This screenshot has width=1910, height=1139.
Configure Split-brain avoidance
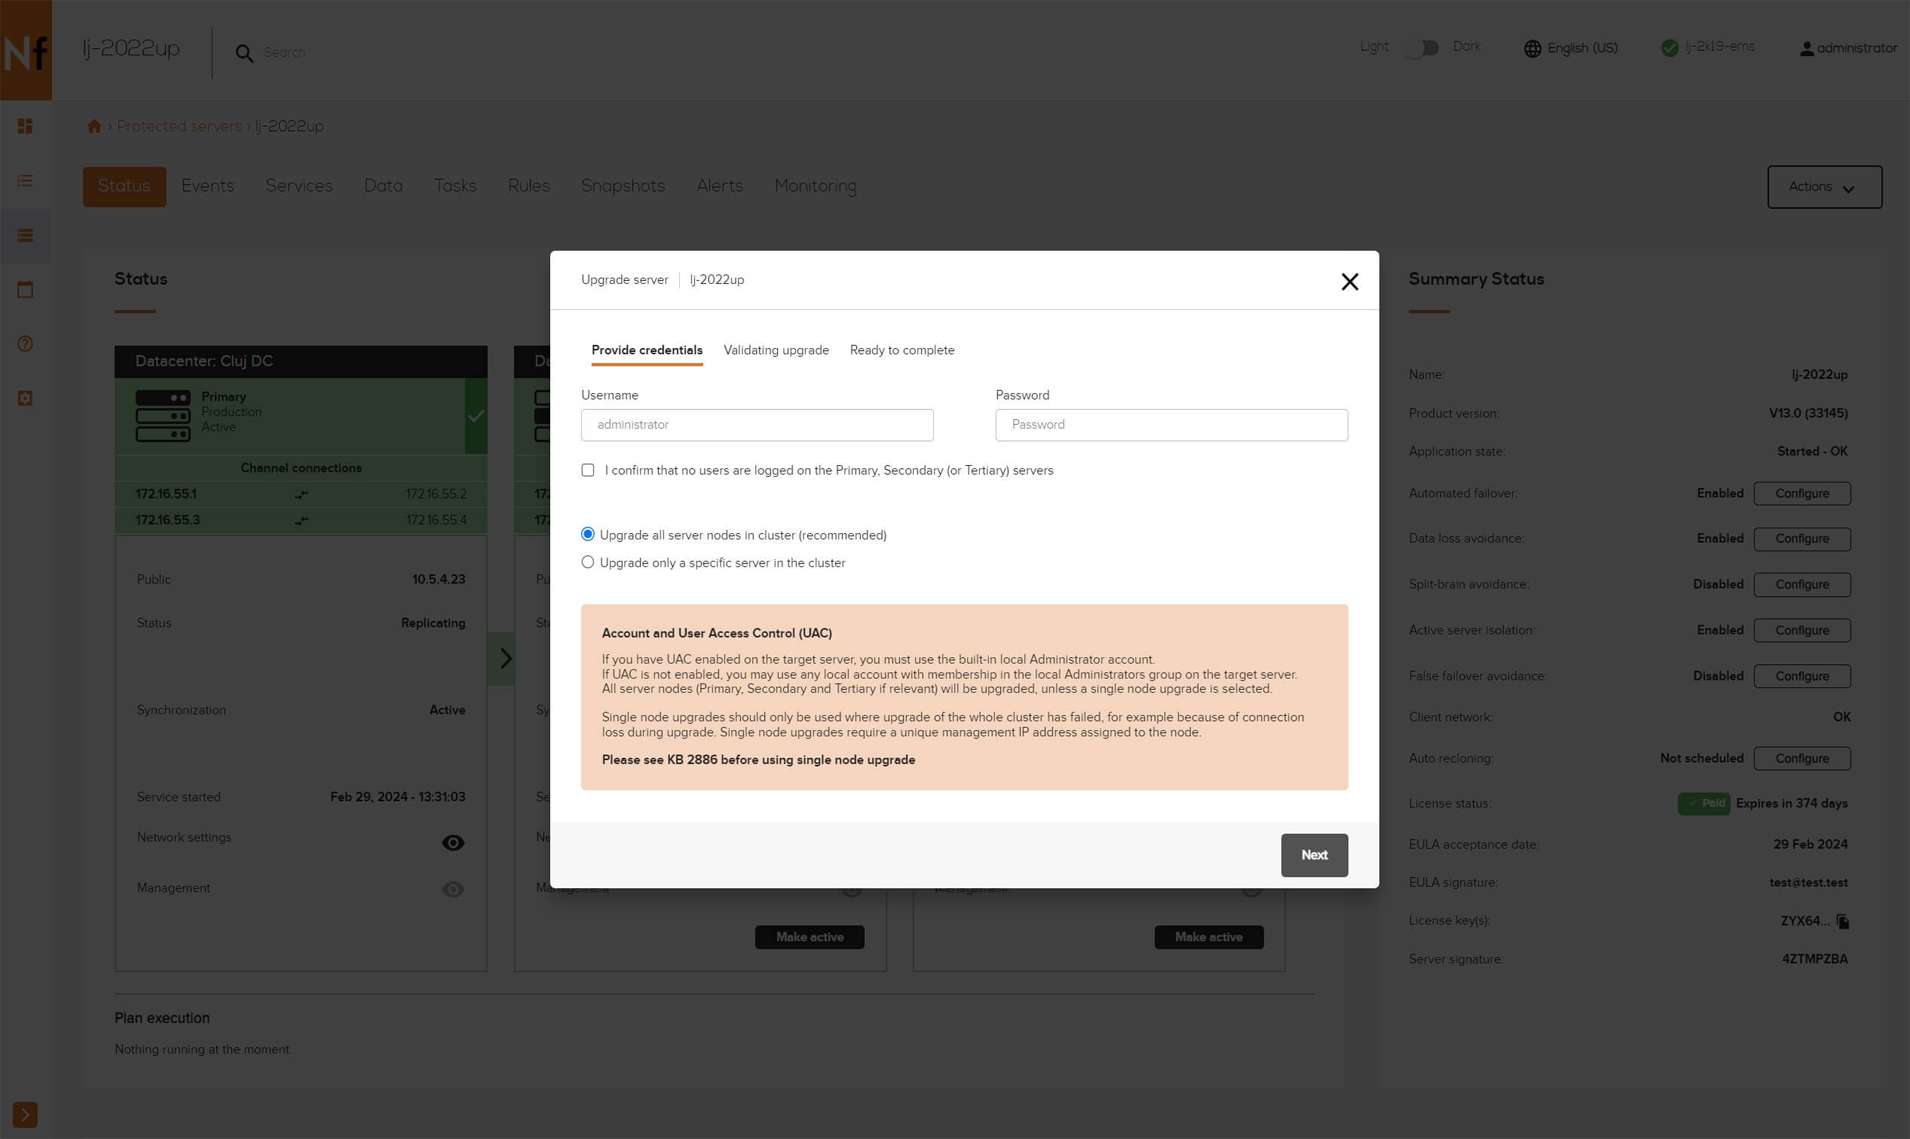tap(1802, 585)
